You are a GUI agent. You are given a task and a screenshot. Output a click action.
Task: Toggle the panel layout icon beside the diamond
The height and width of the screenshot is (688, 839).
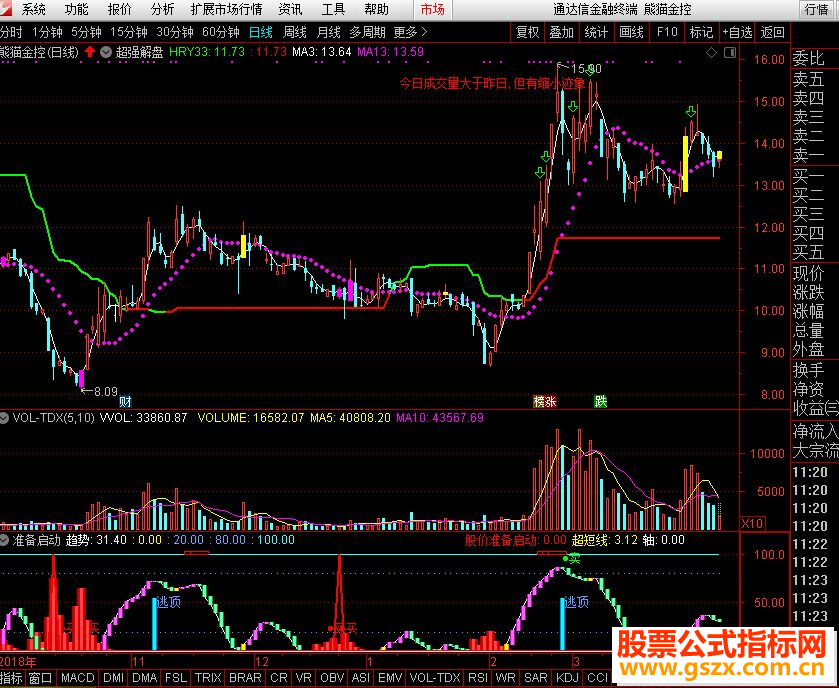pos(730,52)
